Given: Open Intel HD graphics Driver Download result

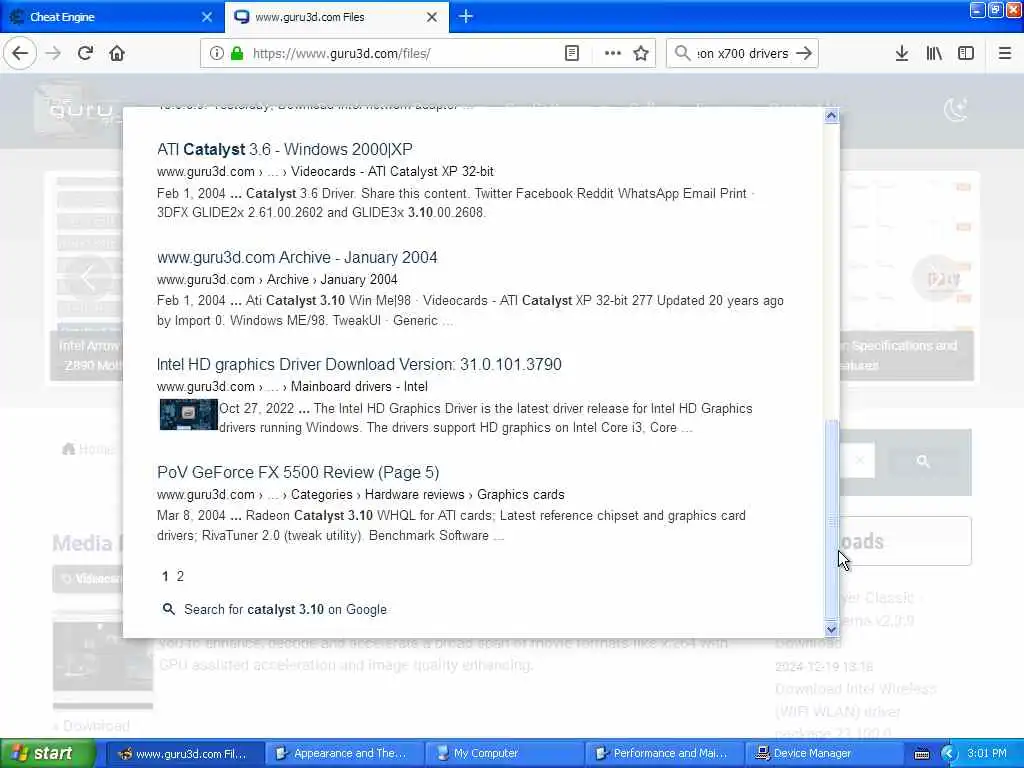Looking at the screenshot, I should click(x=359, y=364).
